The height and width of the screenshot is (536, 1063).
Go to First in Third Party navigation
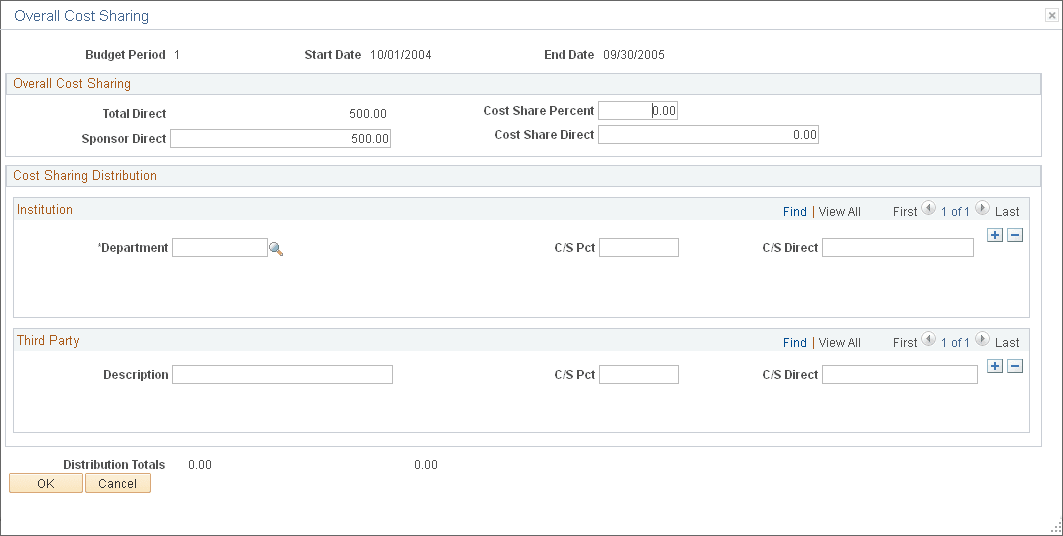(905, 342)
